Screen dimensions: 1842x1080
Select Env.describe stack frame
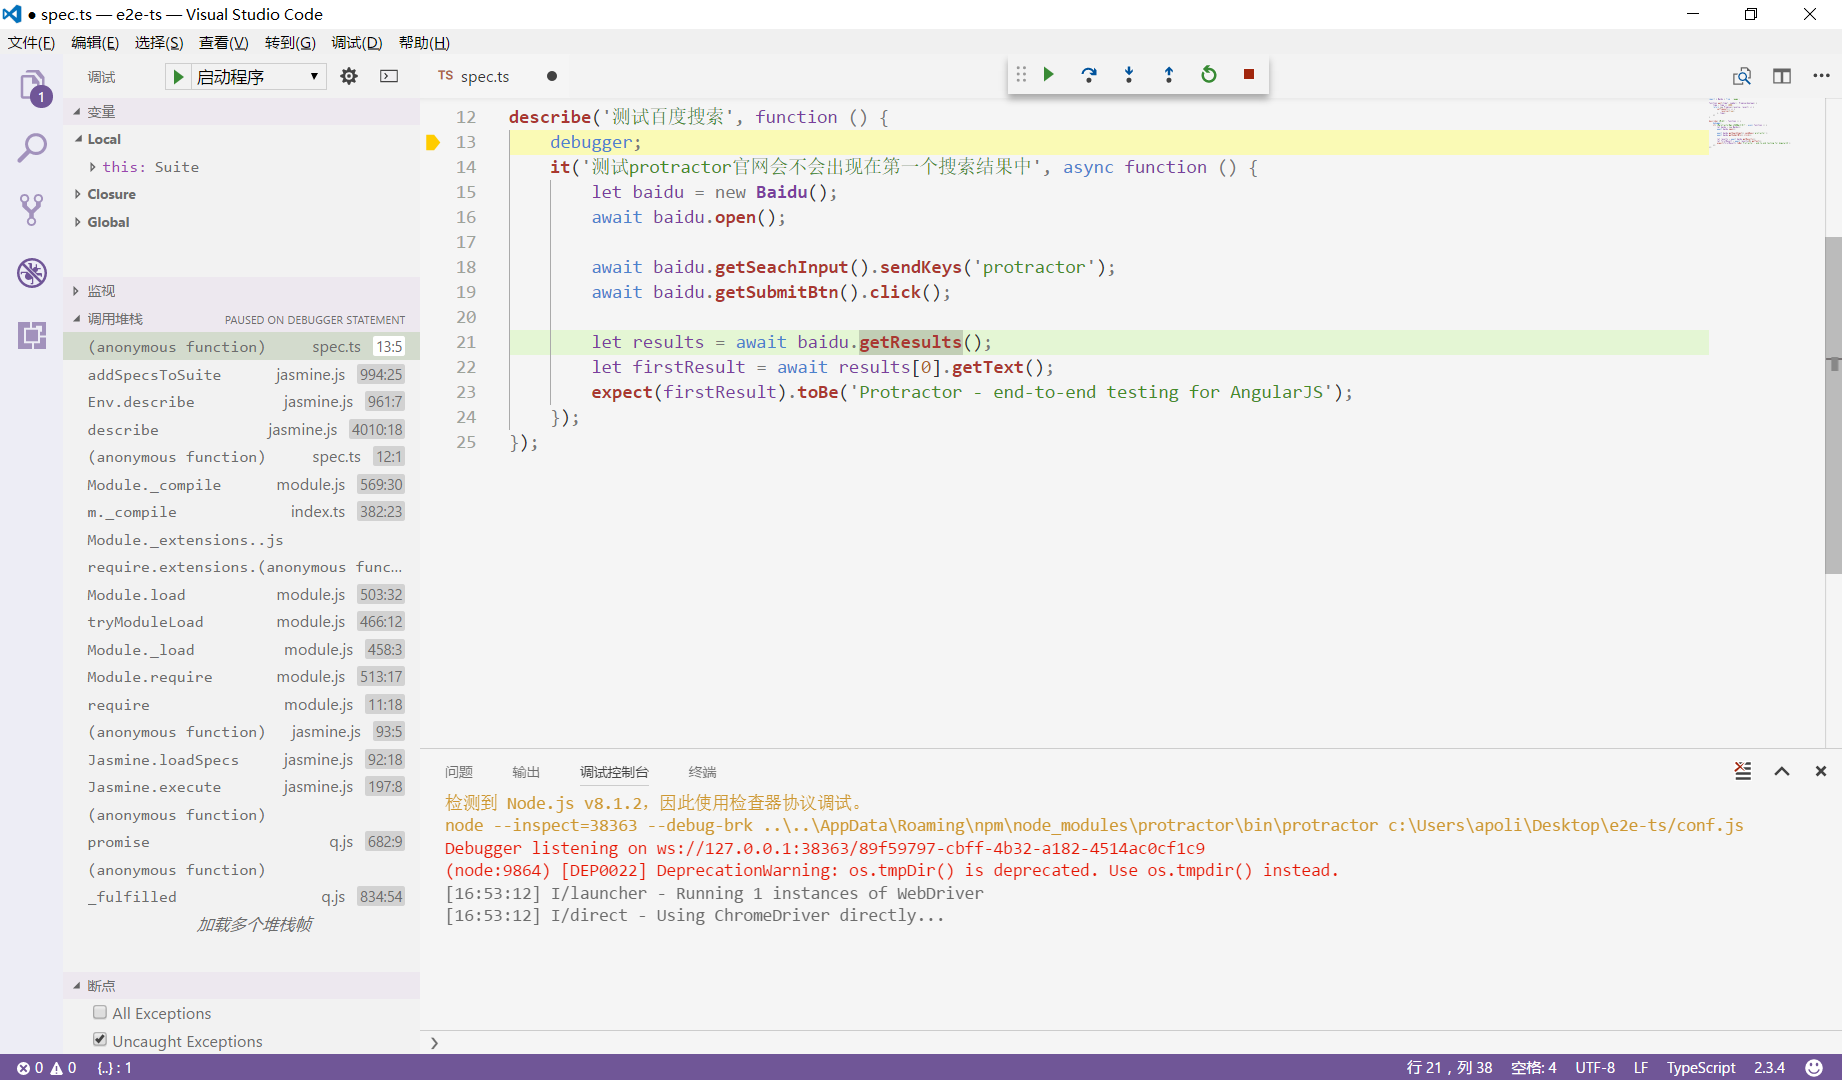[x=241, y=402]
